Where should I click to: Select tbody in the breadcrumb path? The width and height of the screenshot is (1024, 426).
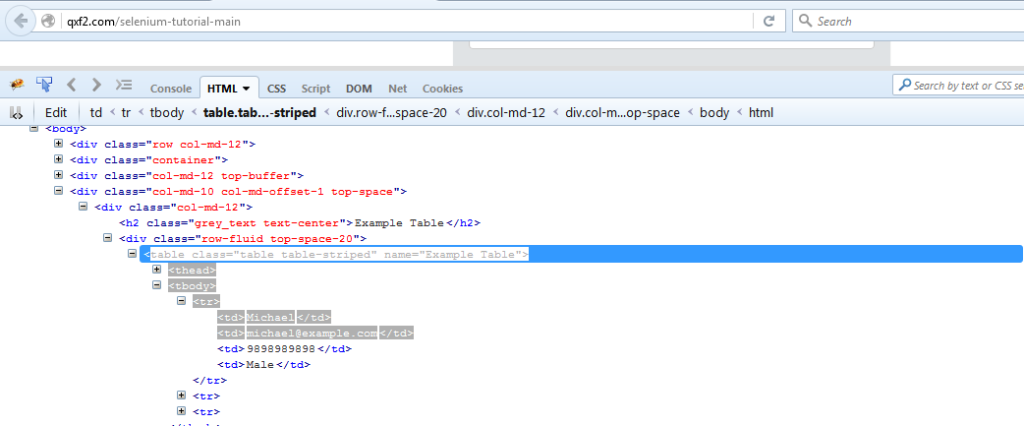coord(166,113)
